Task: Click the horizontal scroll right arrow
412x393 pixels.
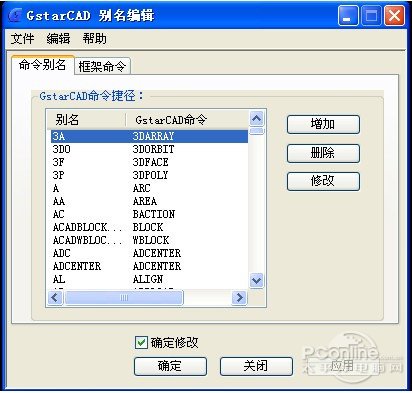Action: click(x=239, y=297)
